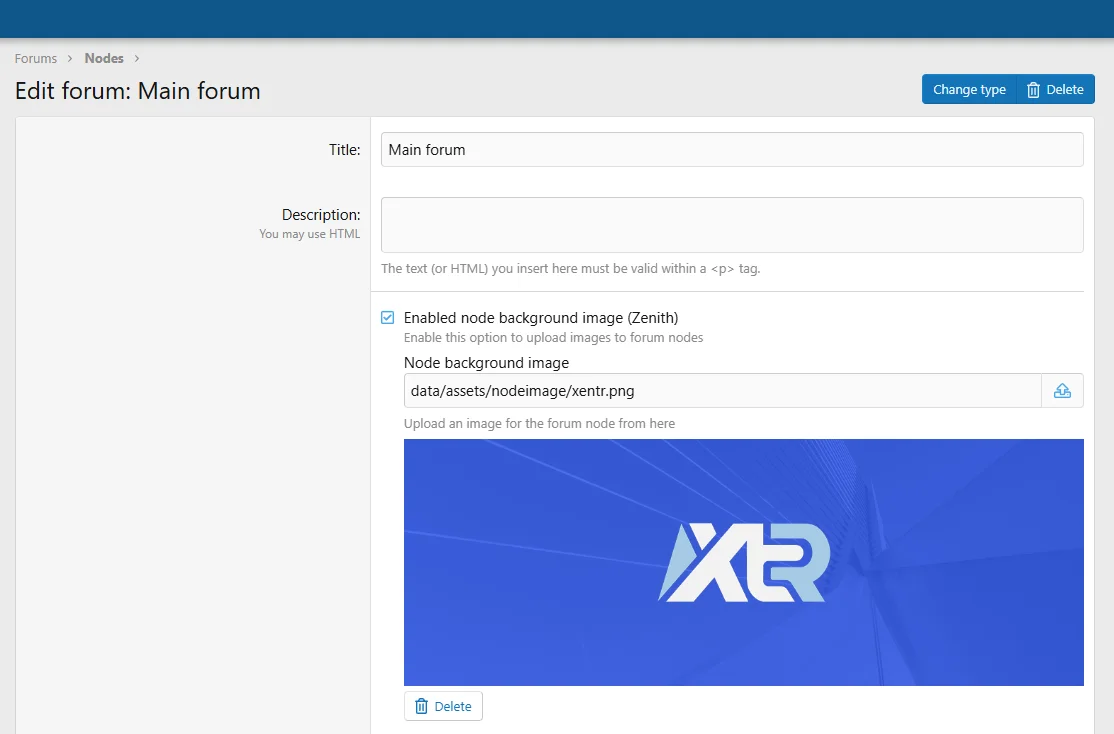
Task: Click the 'Node background image' label
Action: 487,362
